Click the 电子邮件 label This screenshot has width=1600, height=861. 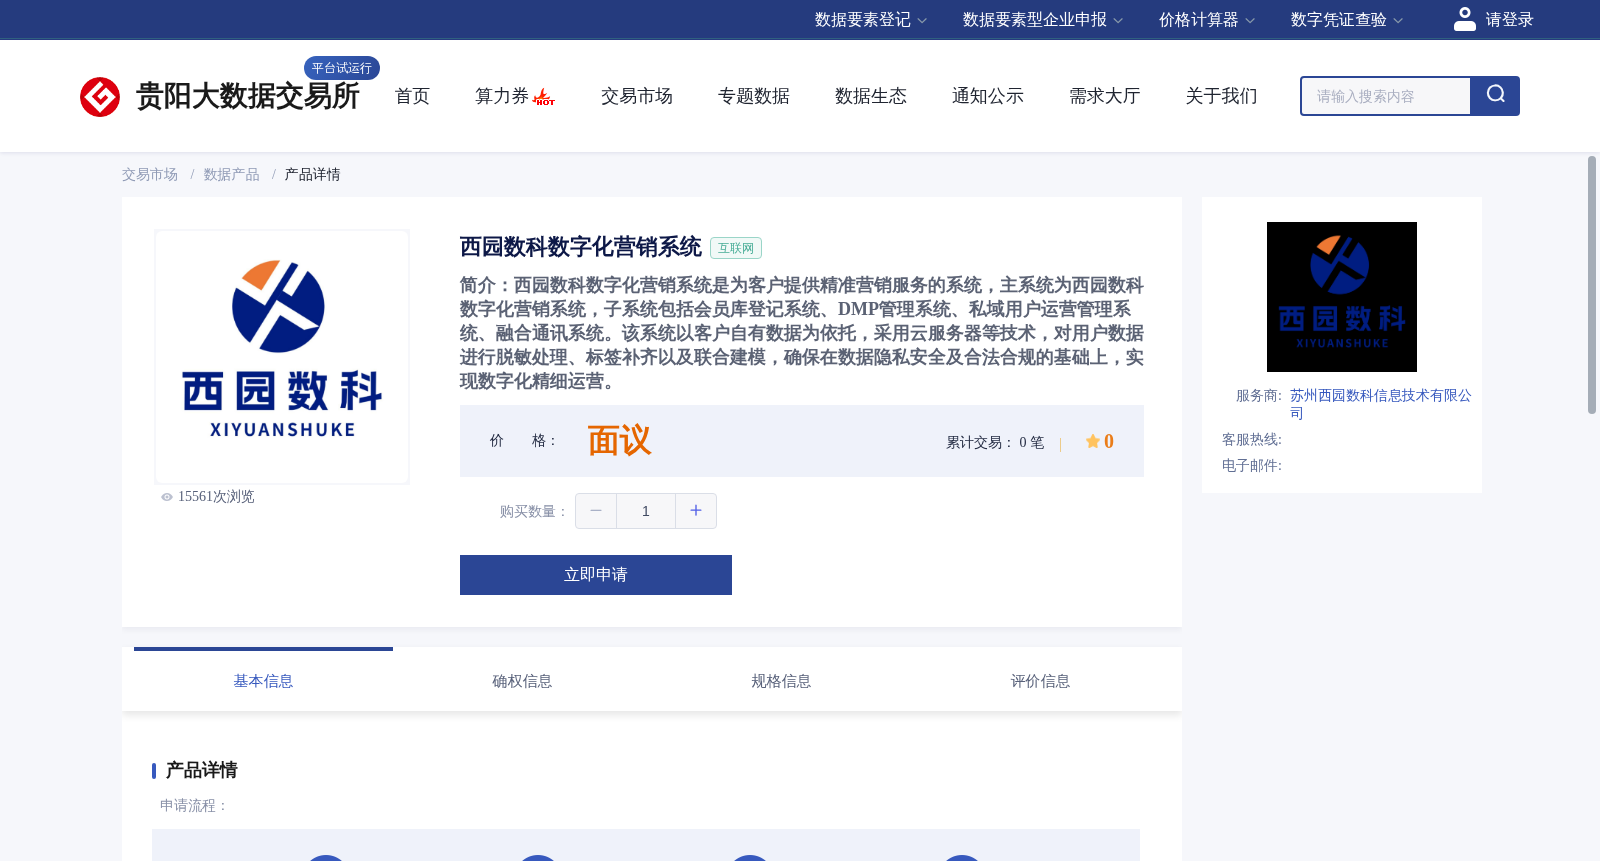click(1252, 466)
